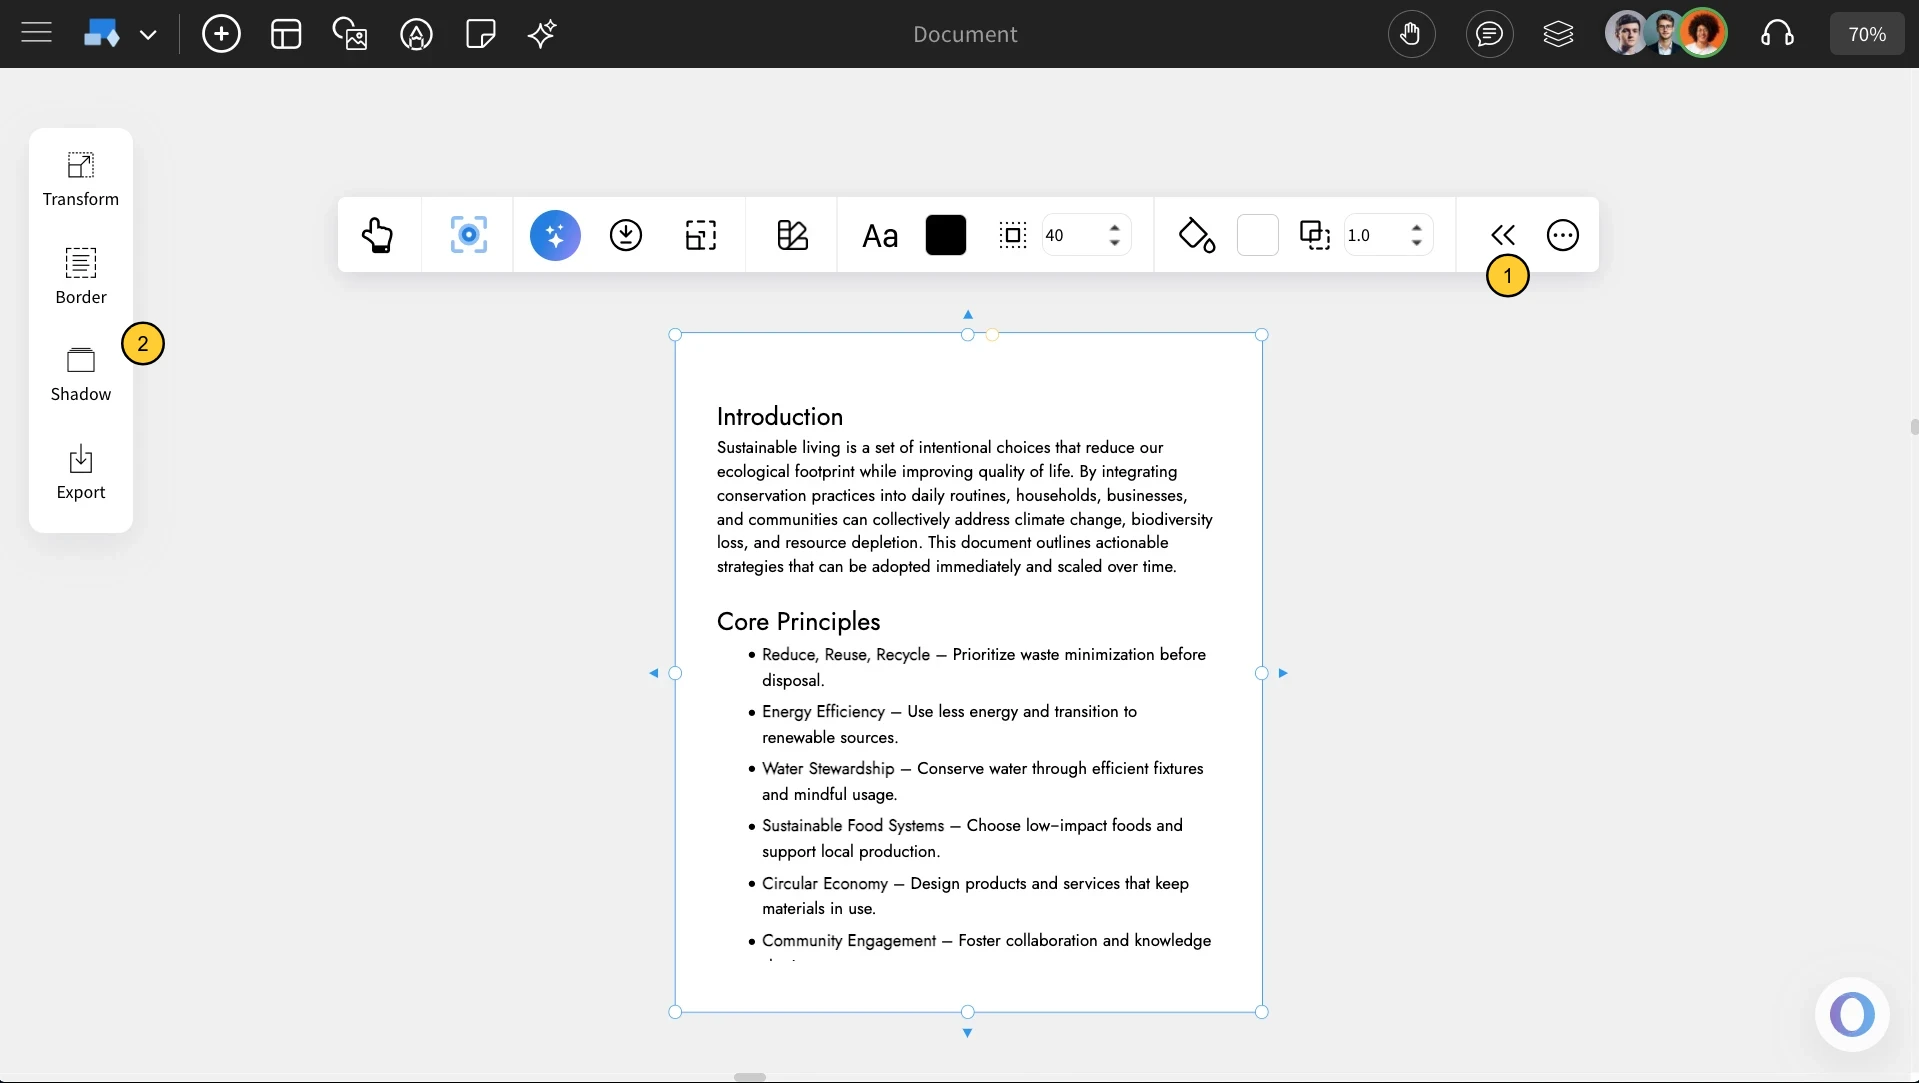Screen dimensions: 1919x1083
Task: Open the Transform panel in the sidebar
Action: [81, 180]
